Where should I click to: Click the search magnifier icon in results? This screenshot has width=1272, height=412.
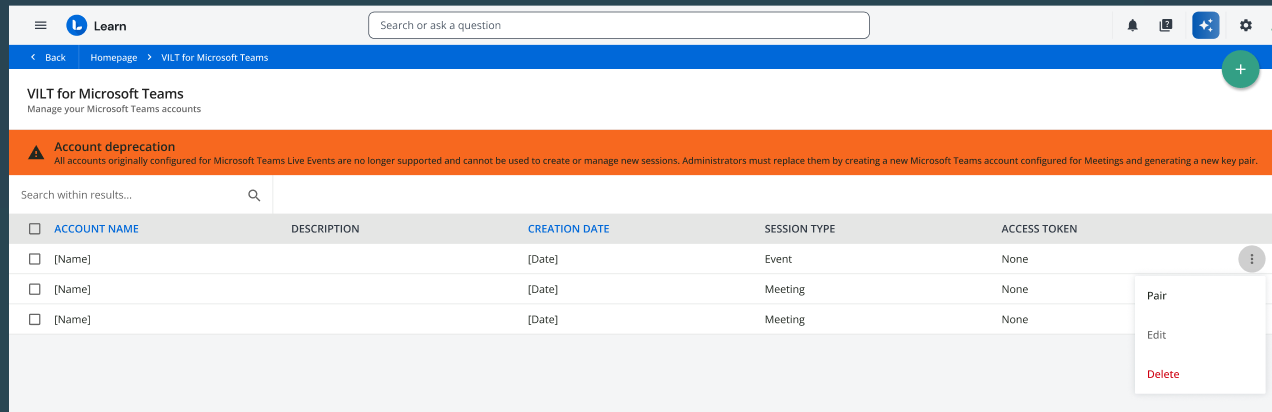click(x=254, y=195)
